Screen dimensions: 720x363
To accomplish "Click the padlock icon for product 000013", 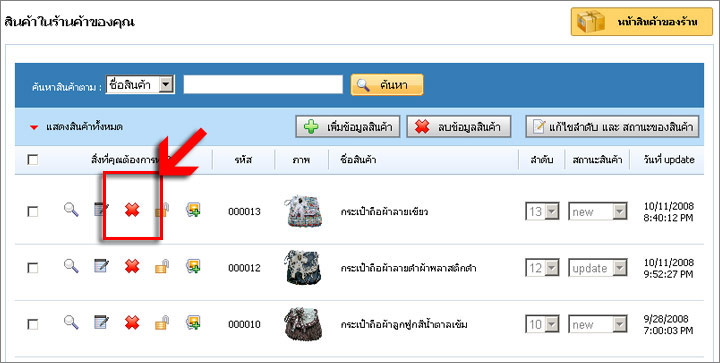I will pos(162,210).
